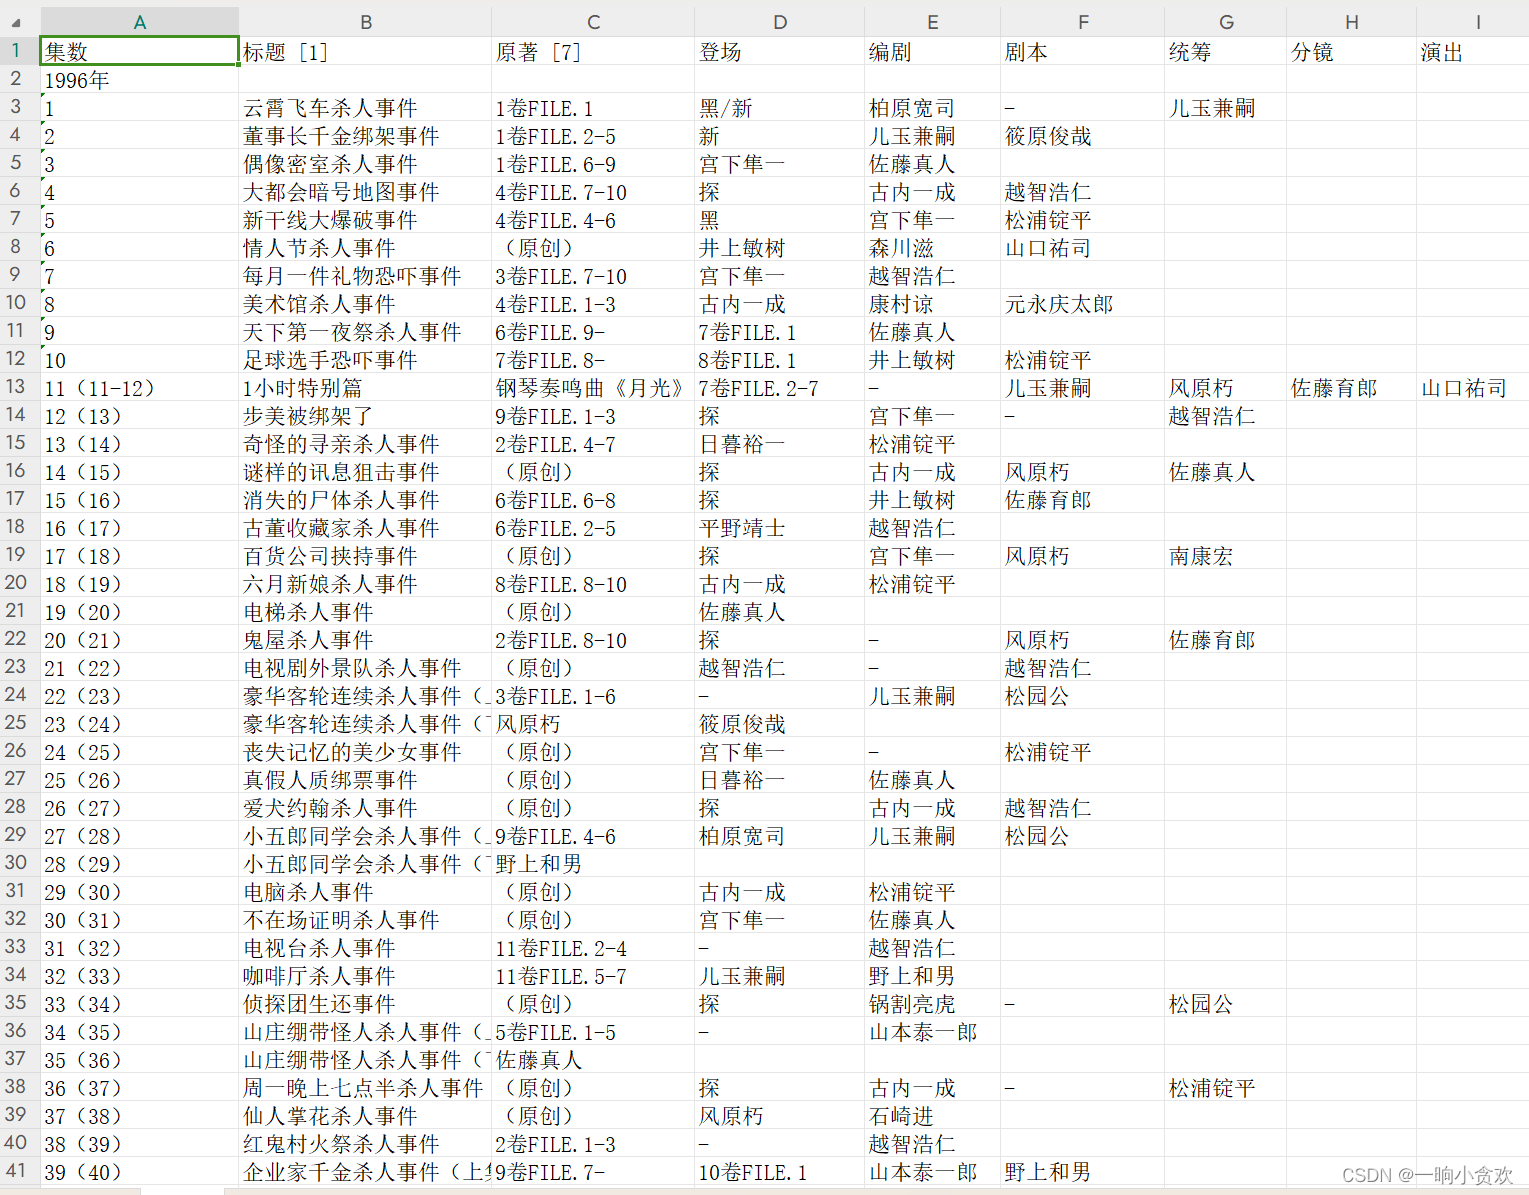The image size is (1529, 1195).
Task: Select row 13 header
Action: pos(20,387)
